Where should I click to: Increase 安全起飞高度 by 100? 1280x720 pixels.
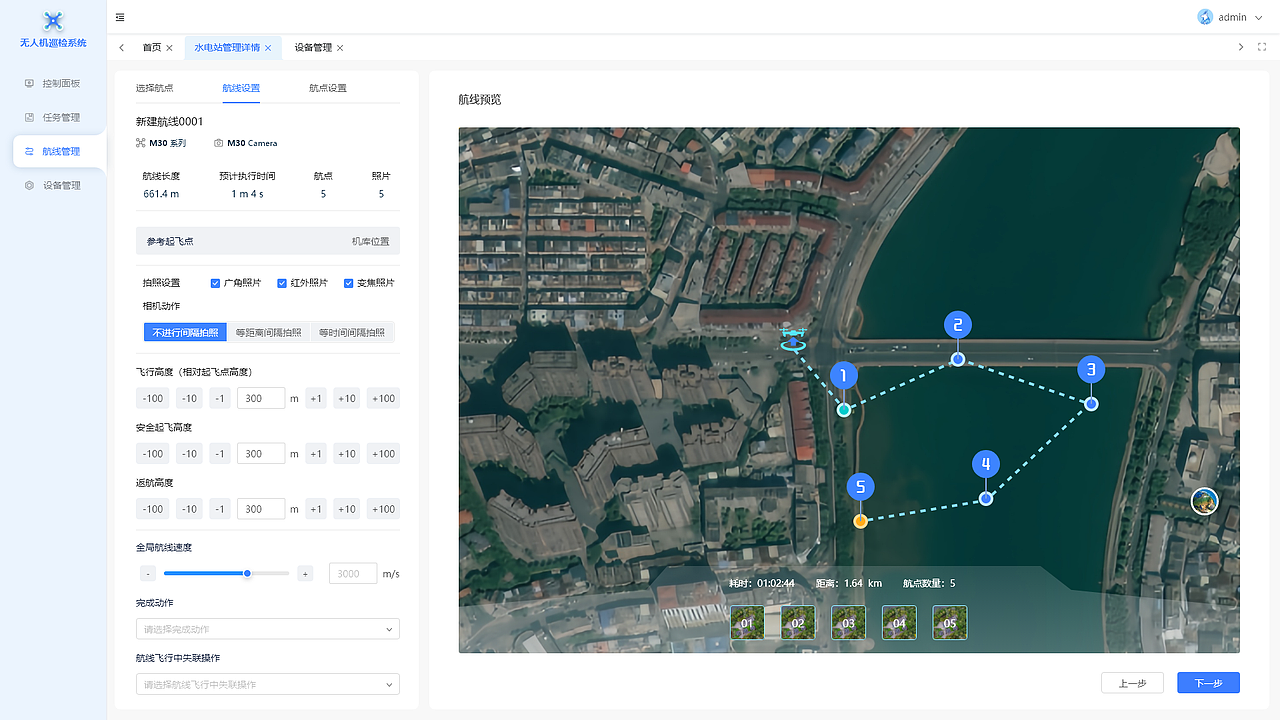tap(383, 453)
